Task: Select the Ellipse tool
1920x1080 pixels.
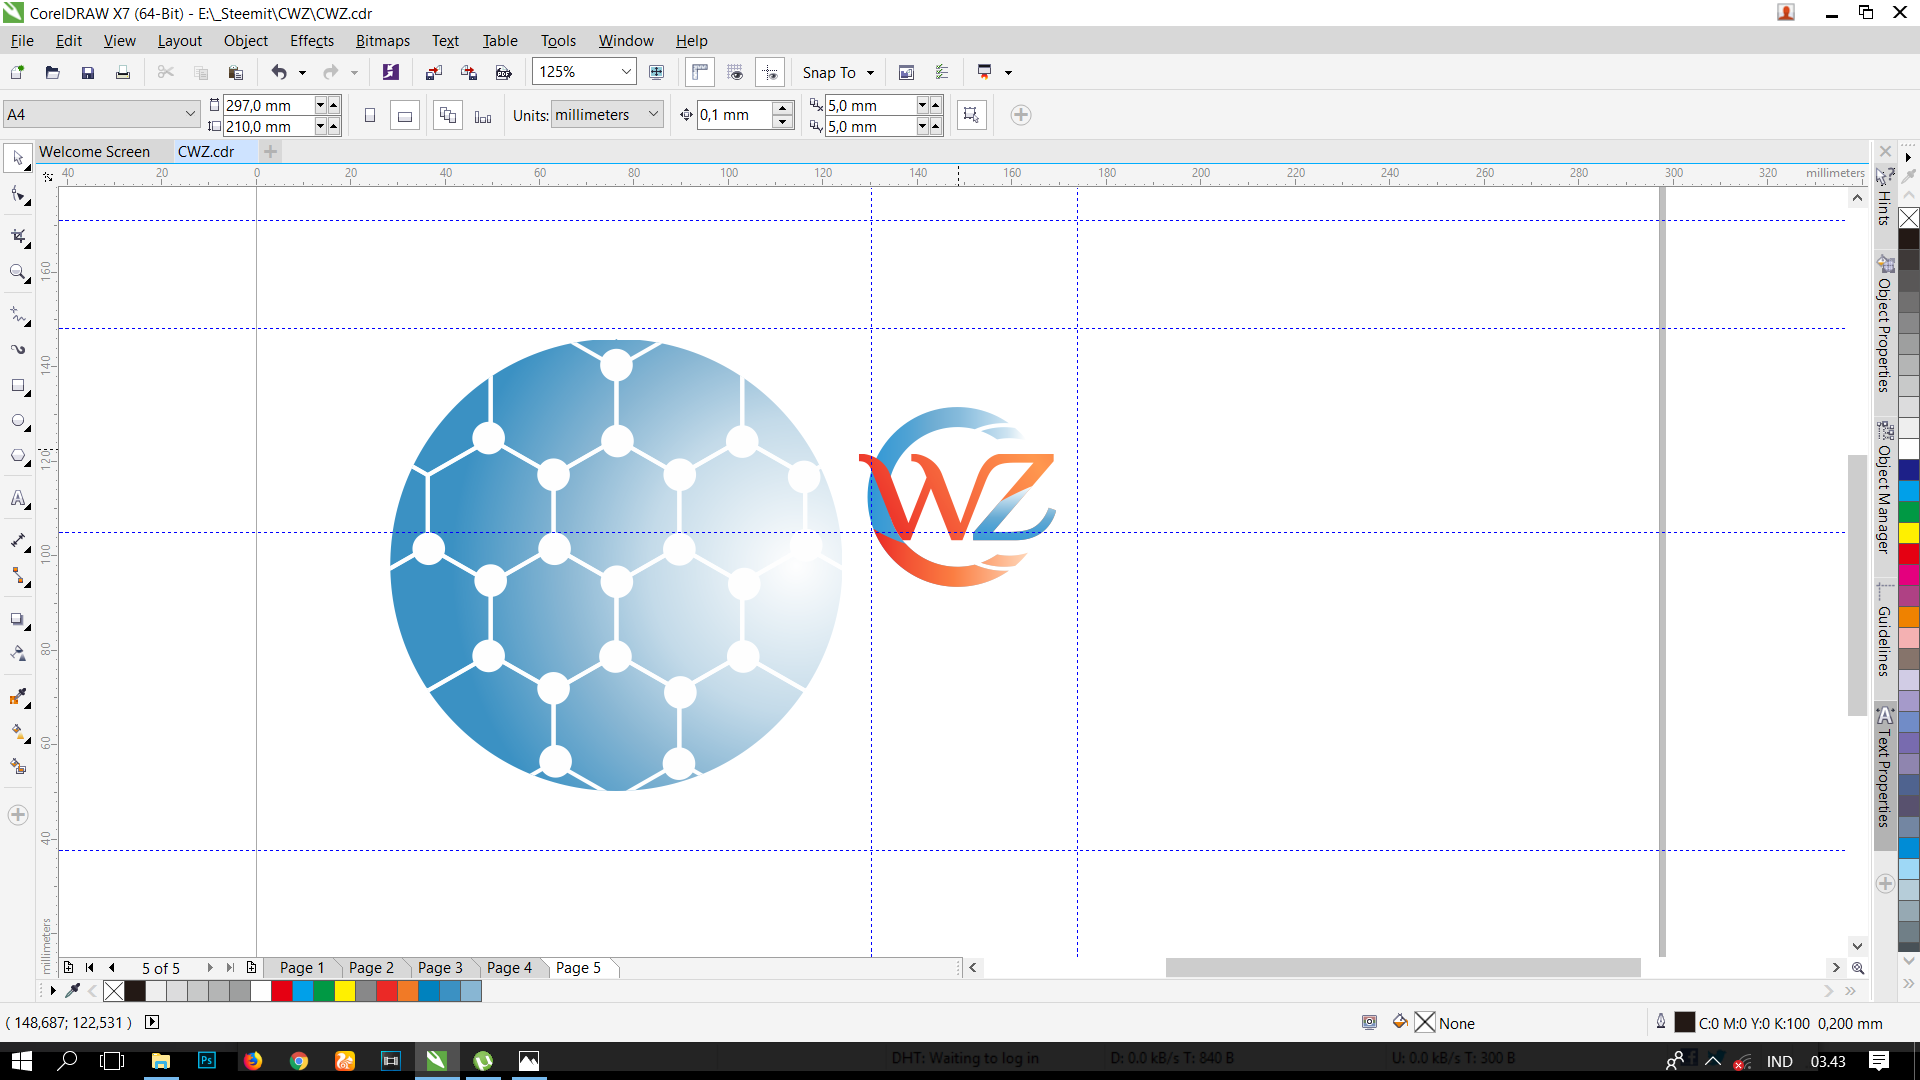Action: (18, 421)
